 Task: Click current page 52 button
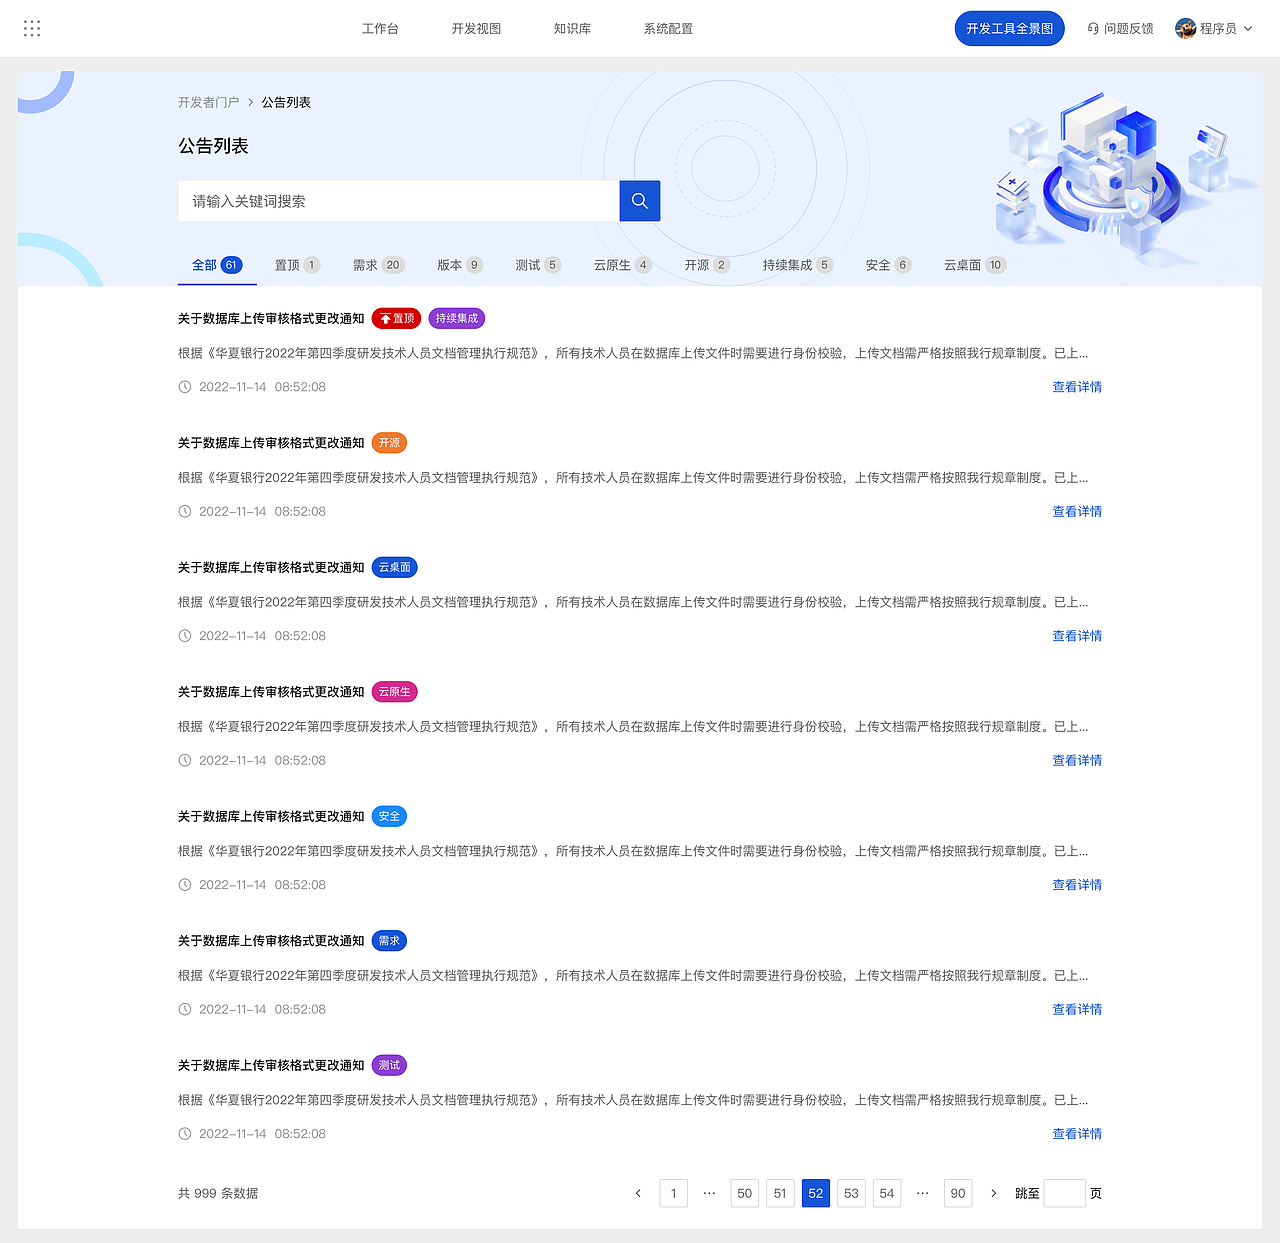point(816,1193)
